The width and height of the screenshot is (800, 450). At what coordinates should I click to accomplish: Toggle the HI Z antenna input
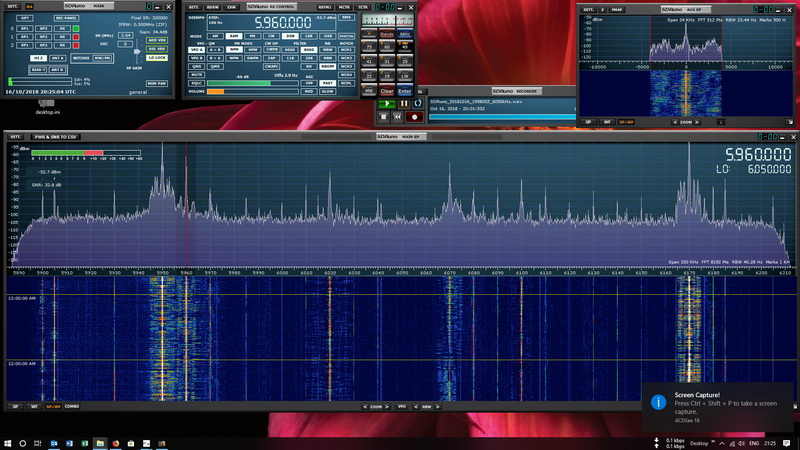pos(38,58)
